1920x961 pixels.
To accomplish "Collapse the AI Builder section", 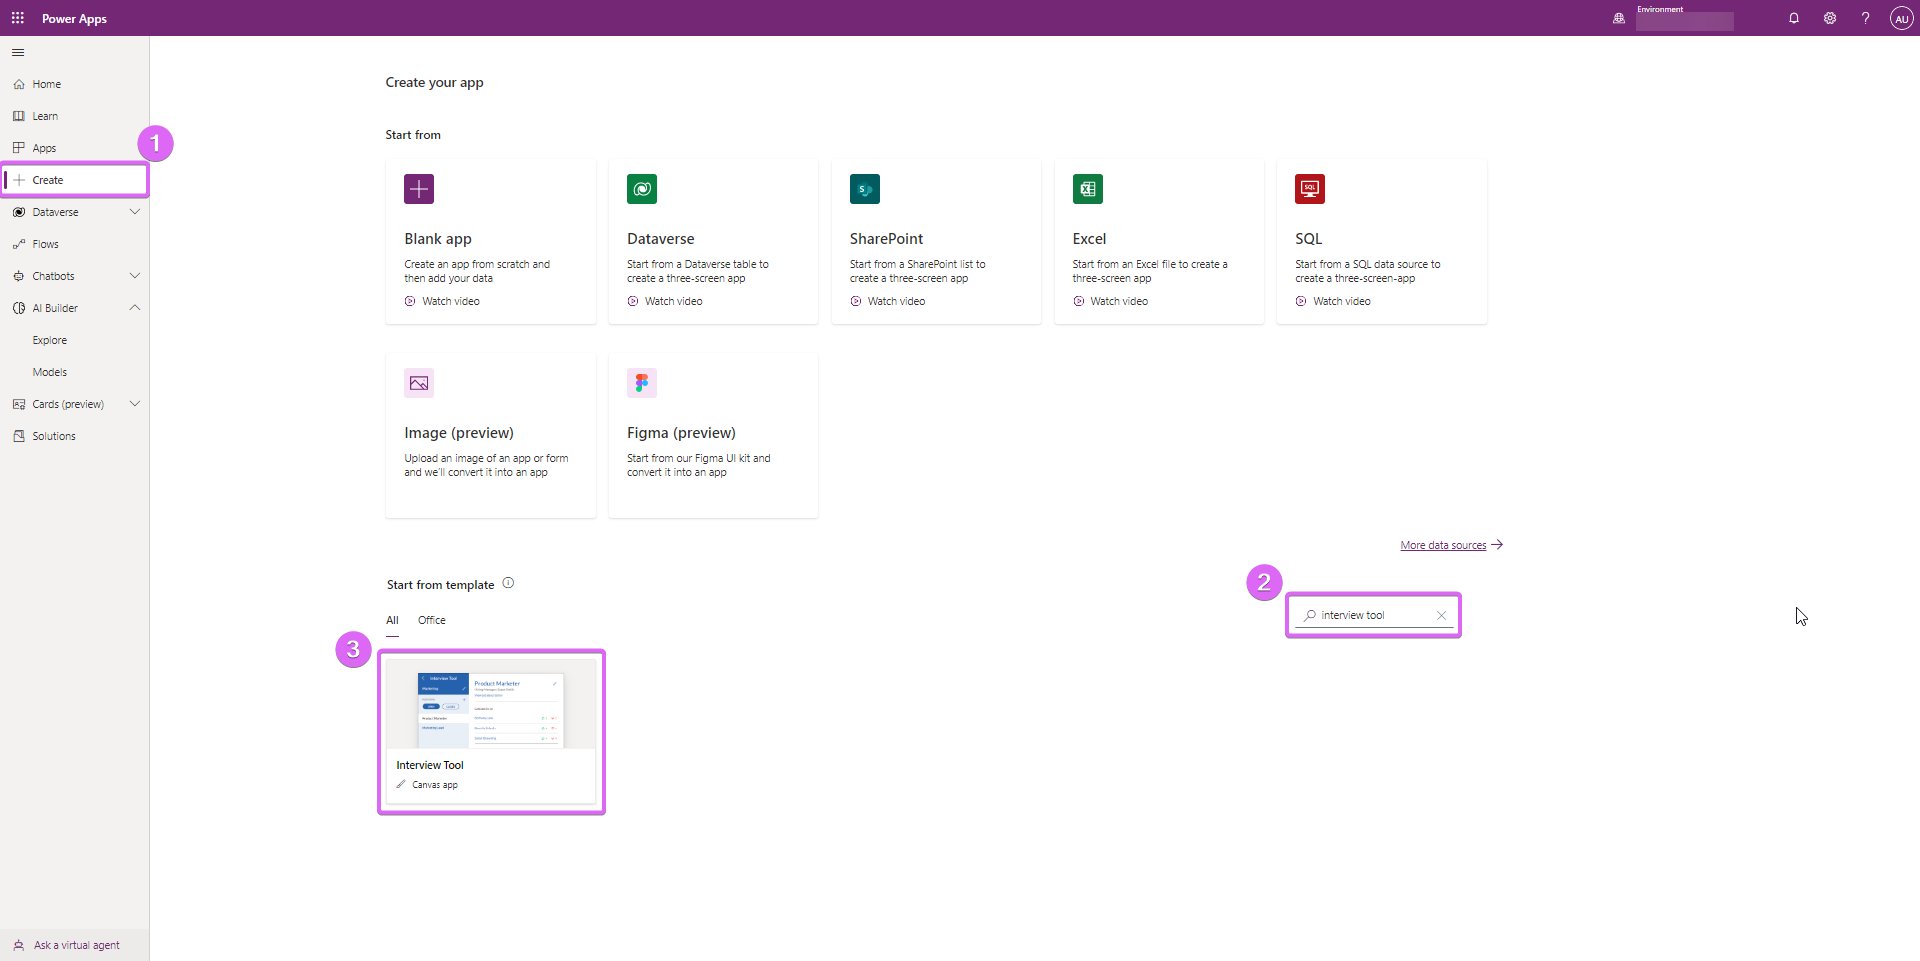I will click(135, 307).
